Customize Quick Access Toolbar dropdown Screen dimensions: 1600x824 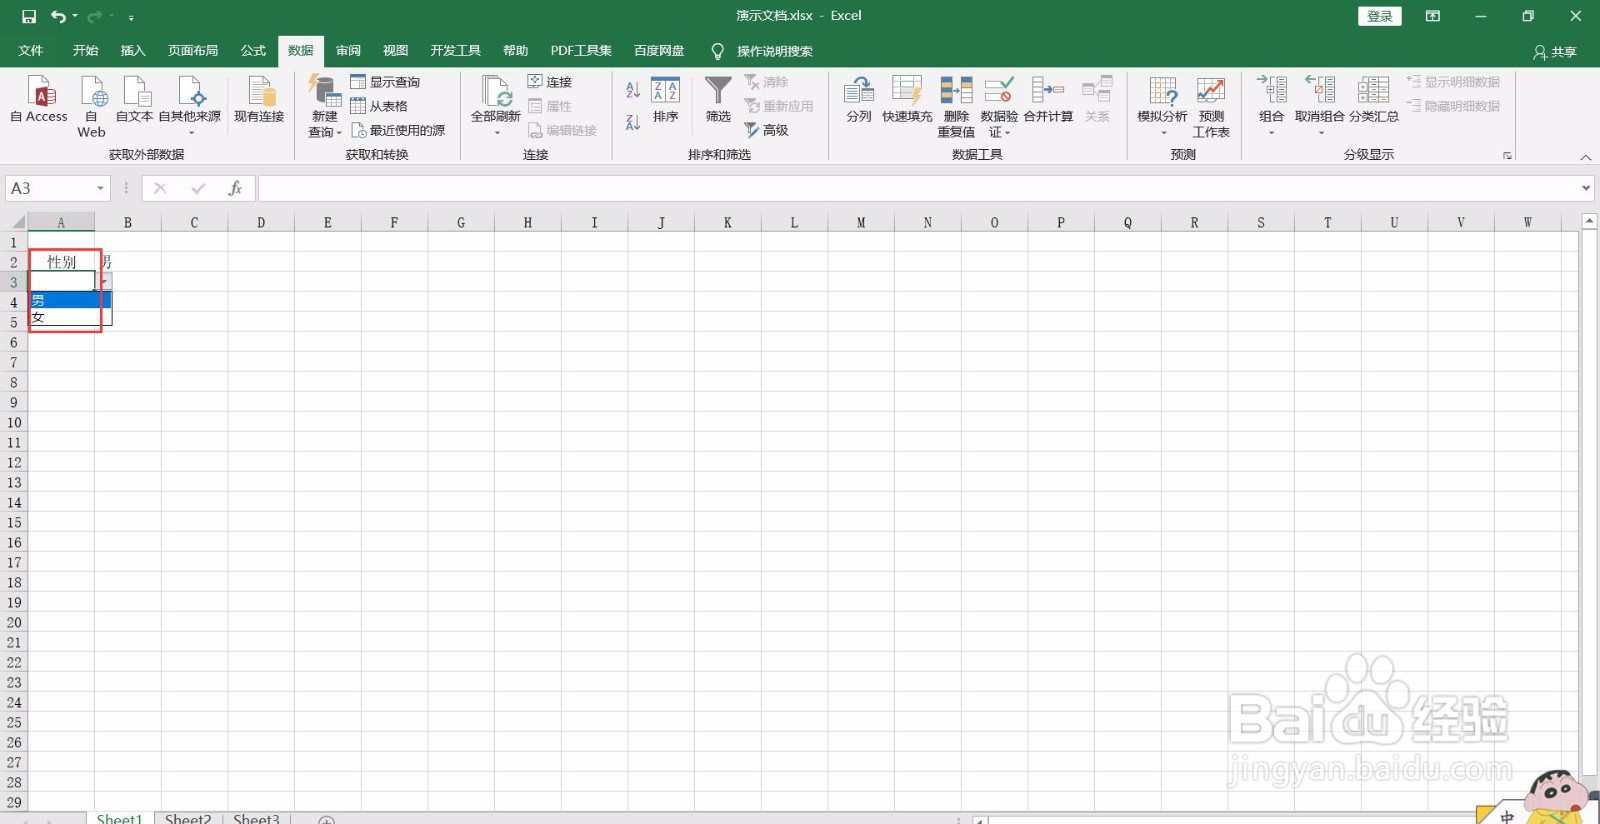(131, 17)
